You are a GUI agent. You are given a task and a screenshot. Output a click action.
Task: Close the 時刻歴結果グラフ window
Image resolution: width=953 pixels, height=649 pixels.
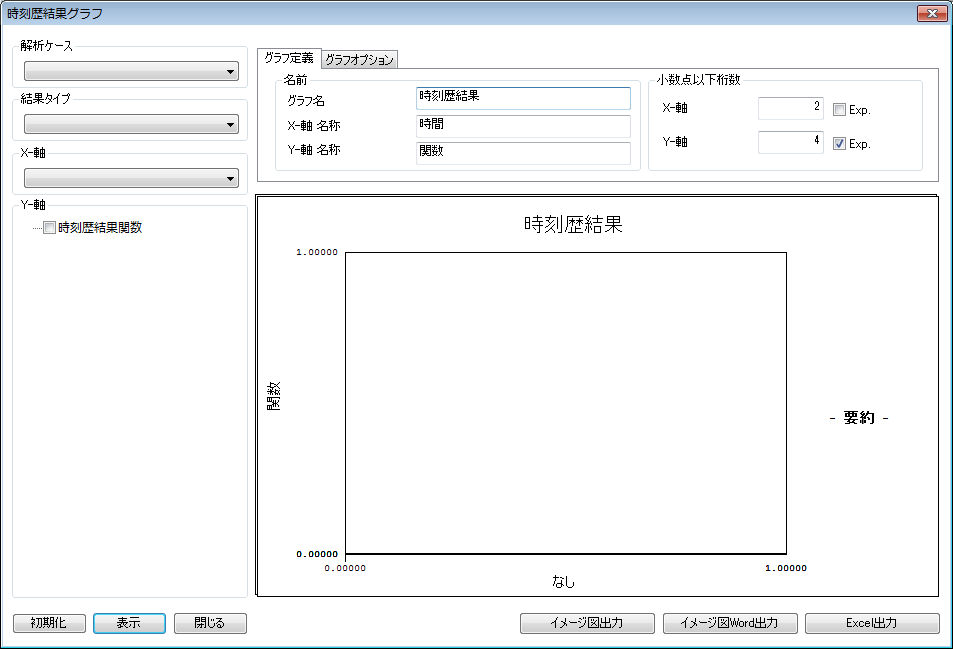coord(932,13)
